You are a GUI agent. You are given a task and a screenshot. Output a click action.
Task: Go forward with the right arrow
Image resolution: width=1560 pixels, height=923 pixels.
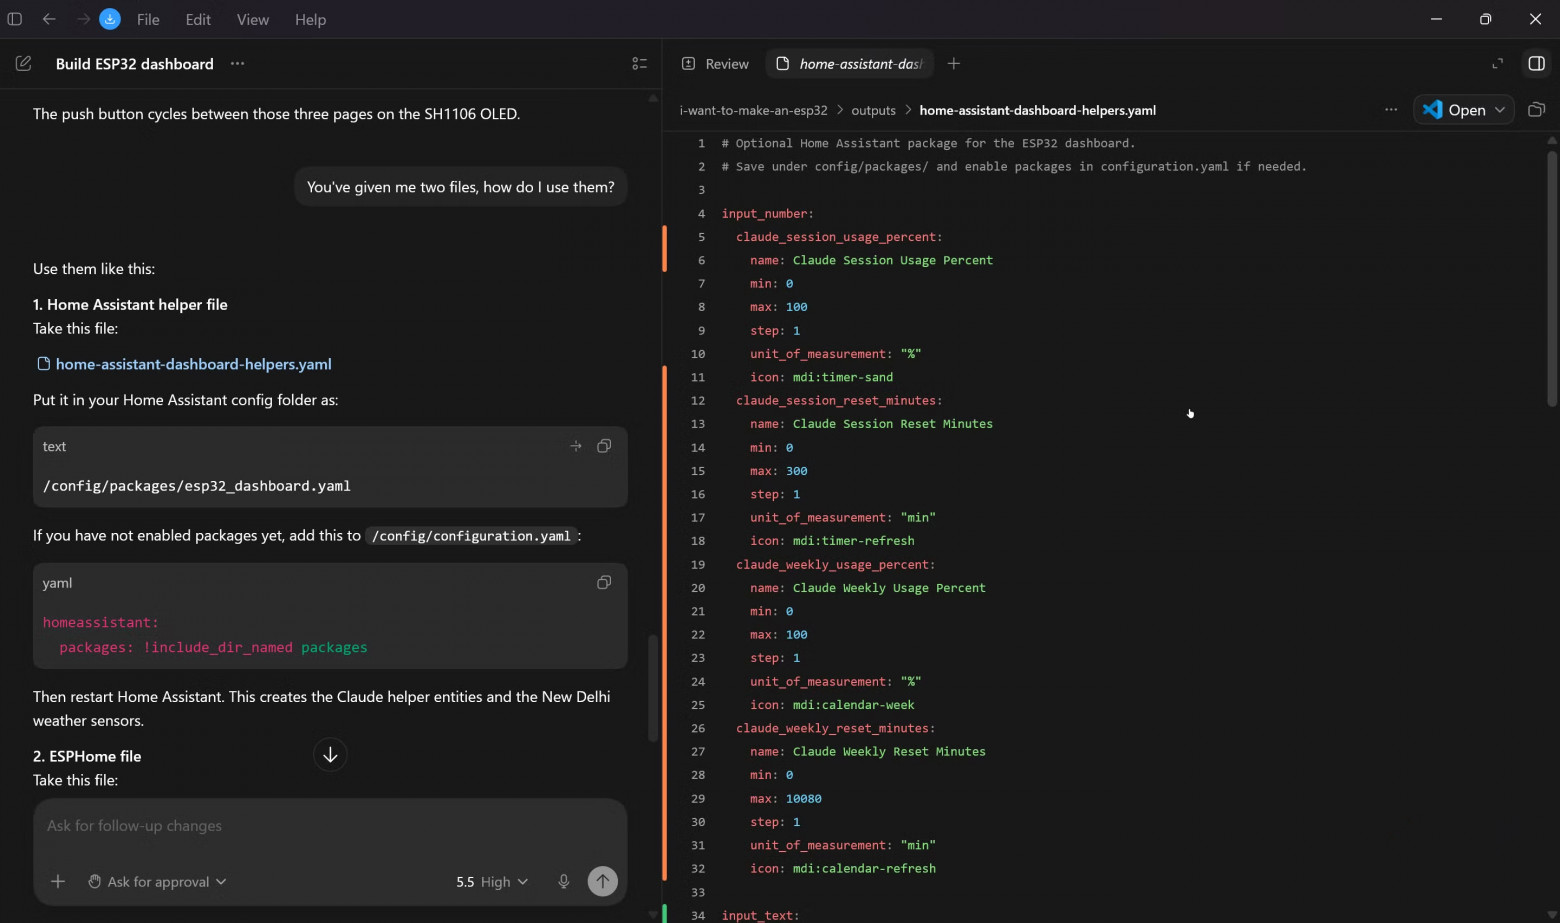coord(83,19)
